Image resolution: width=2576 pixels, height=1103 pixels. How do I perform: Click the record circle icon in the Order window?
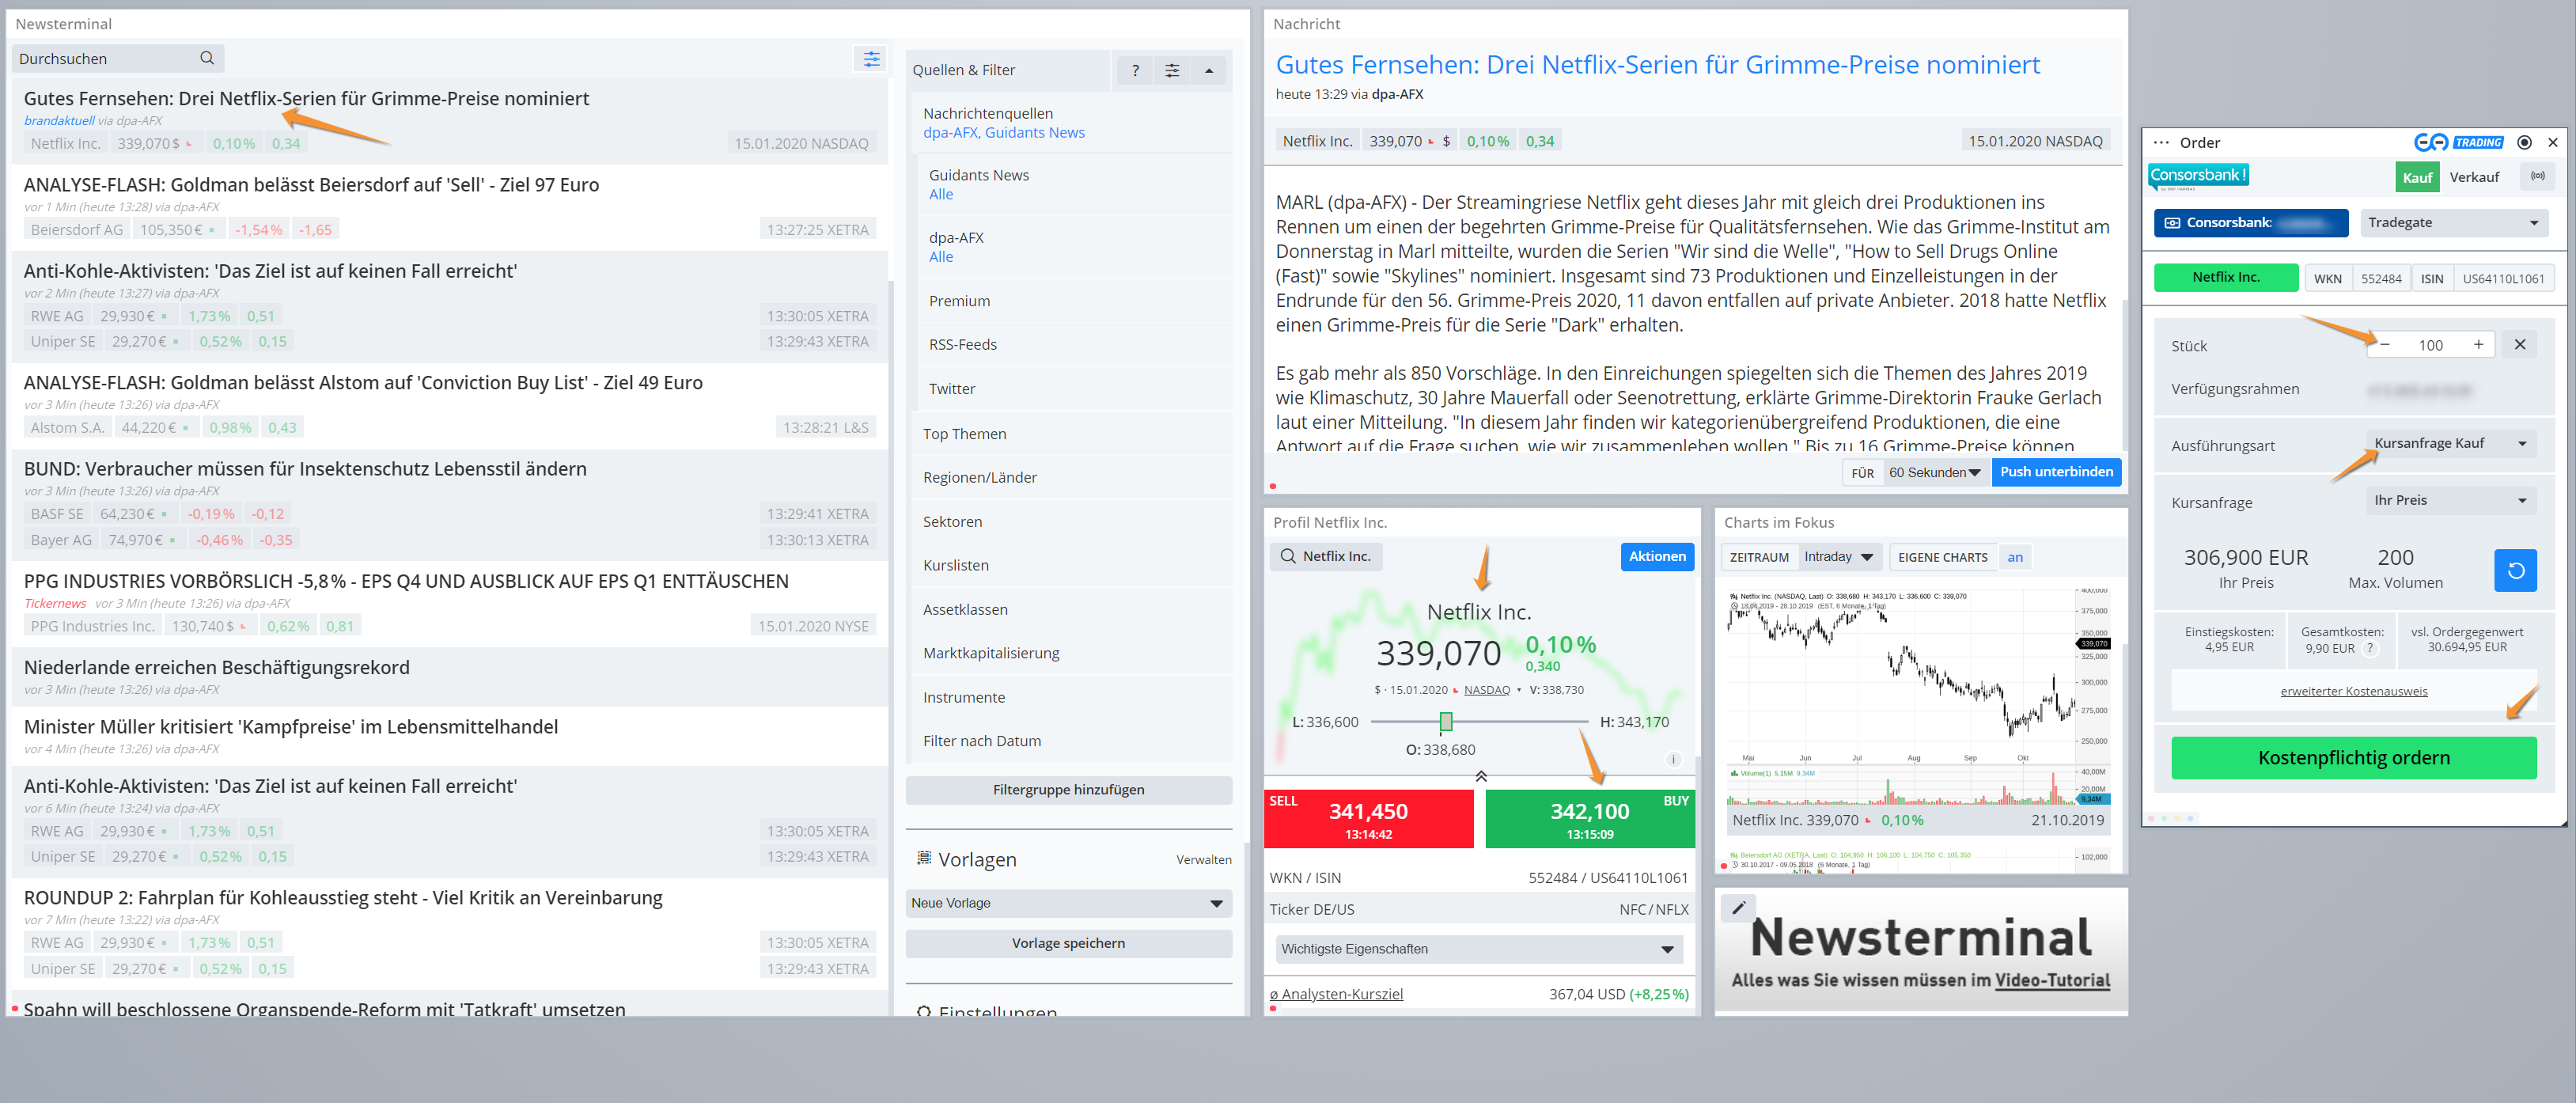(2524, 142)
